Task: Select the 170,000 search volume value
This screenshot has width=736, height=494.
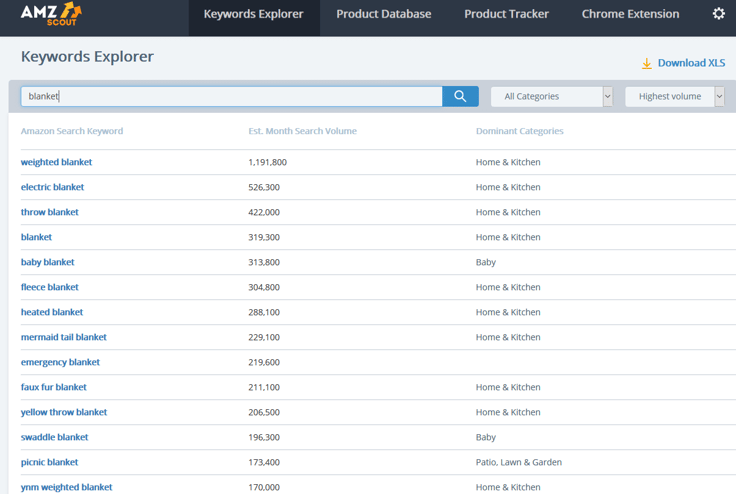Action: (x=264, y=487)
